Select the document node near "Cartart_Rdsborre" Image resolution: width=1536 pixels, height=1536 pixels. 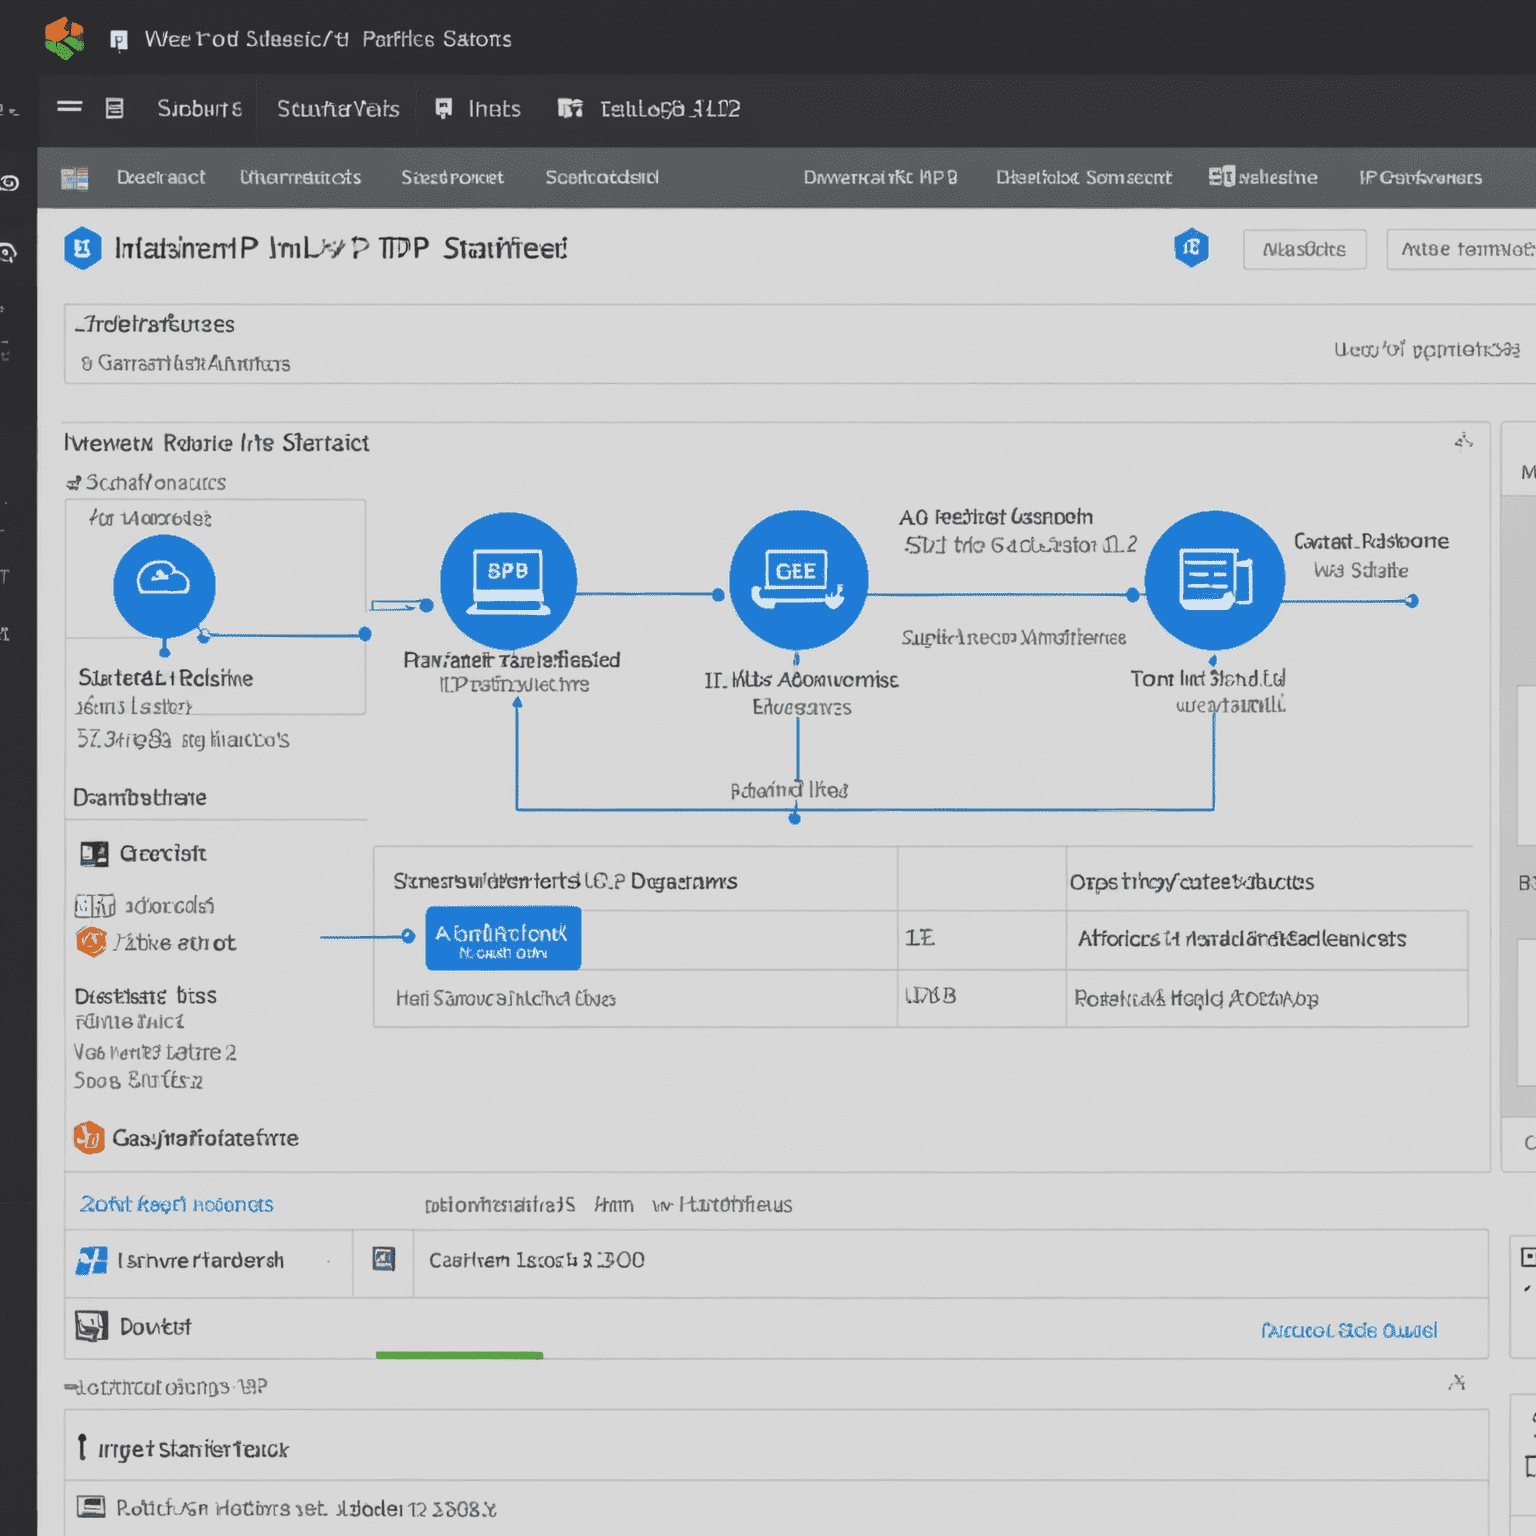click(1214, 581)
